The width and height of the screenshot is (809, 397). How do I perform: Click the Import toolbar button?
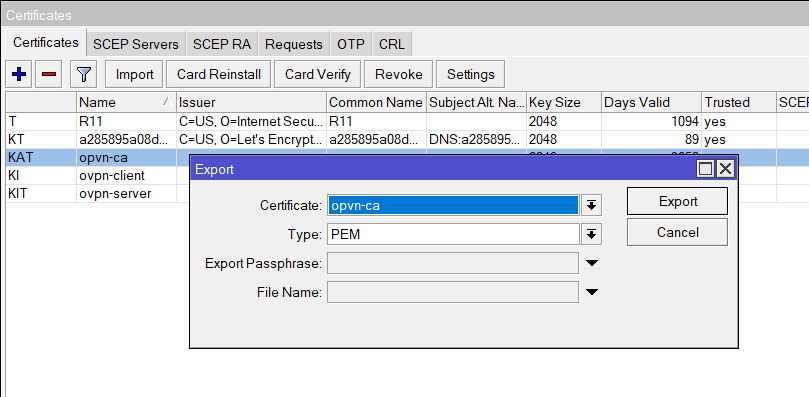[134, 74]
